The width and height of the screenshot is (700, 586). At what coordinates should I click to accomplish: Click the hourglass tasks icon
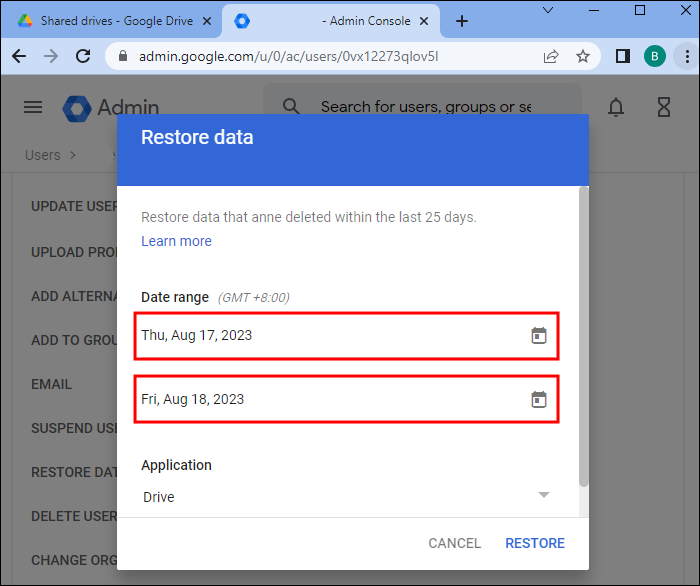point(663,107)
